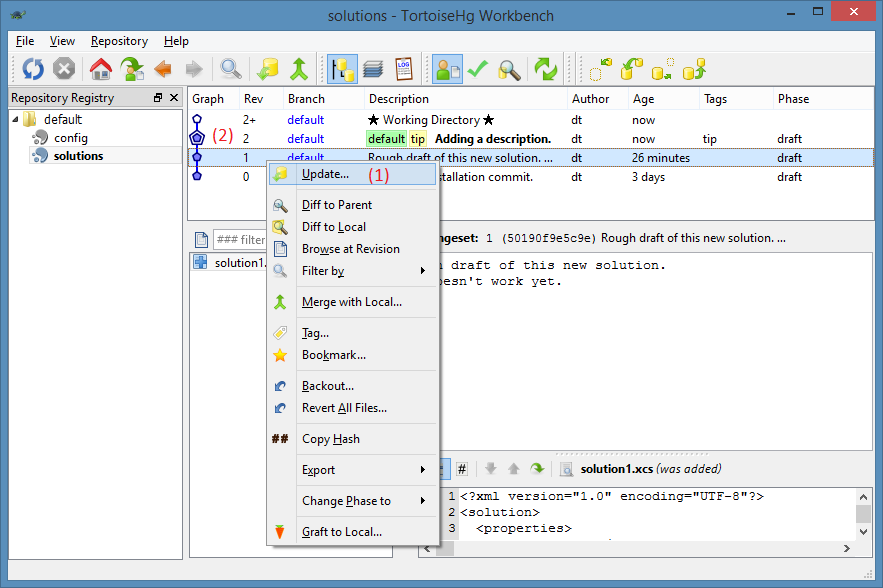Collapse the default group in registry tree
This screenshot has height=588, width=883.
15,119
